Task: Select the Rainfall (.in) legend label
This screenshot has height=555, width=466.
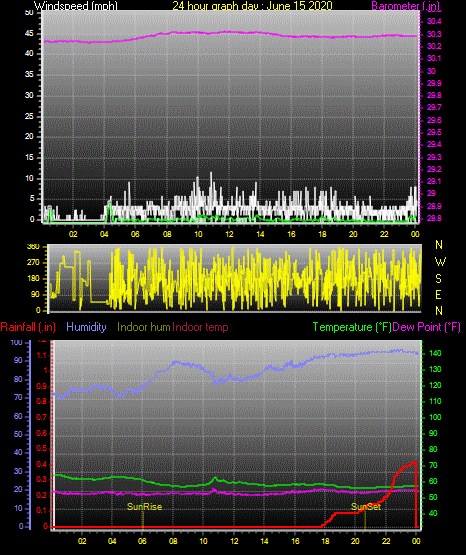Action: coord(28,327)
